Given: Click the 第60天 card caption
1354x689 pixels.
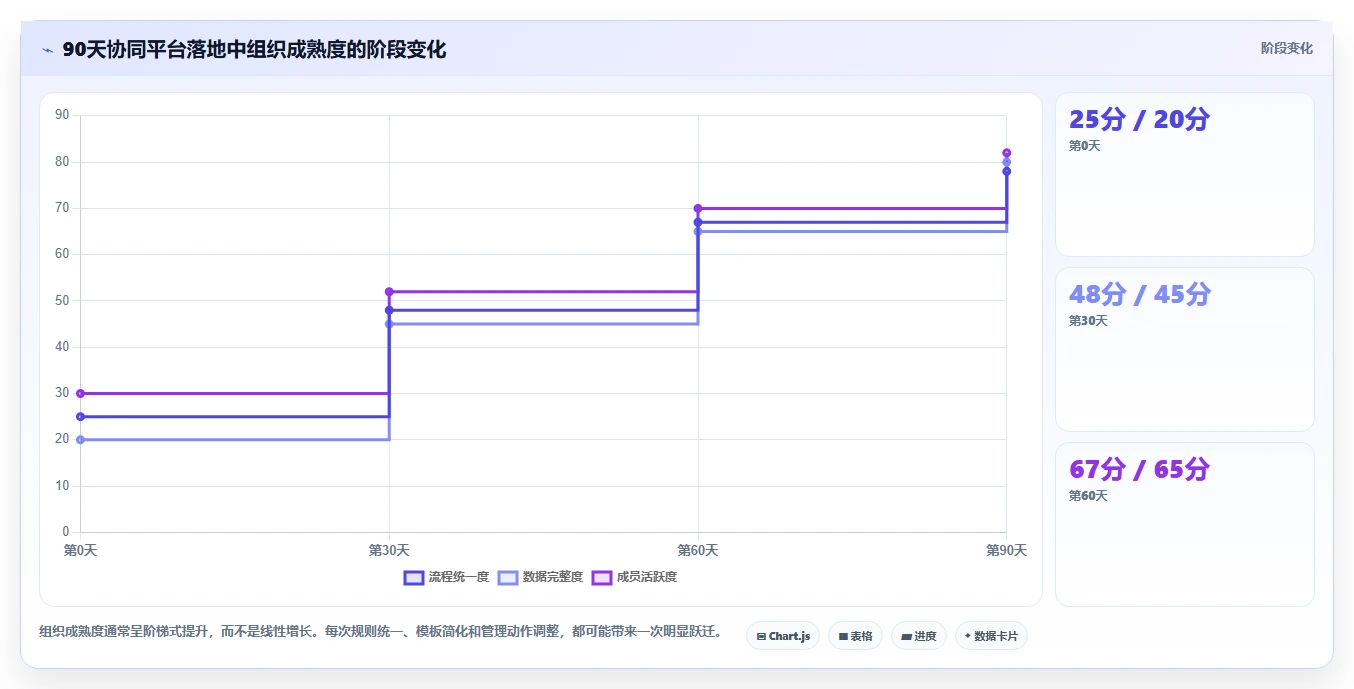Looking at the screenshot, I should pos(1088,496).
